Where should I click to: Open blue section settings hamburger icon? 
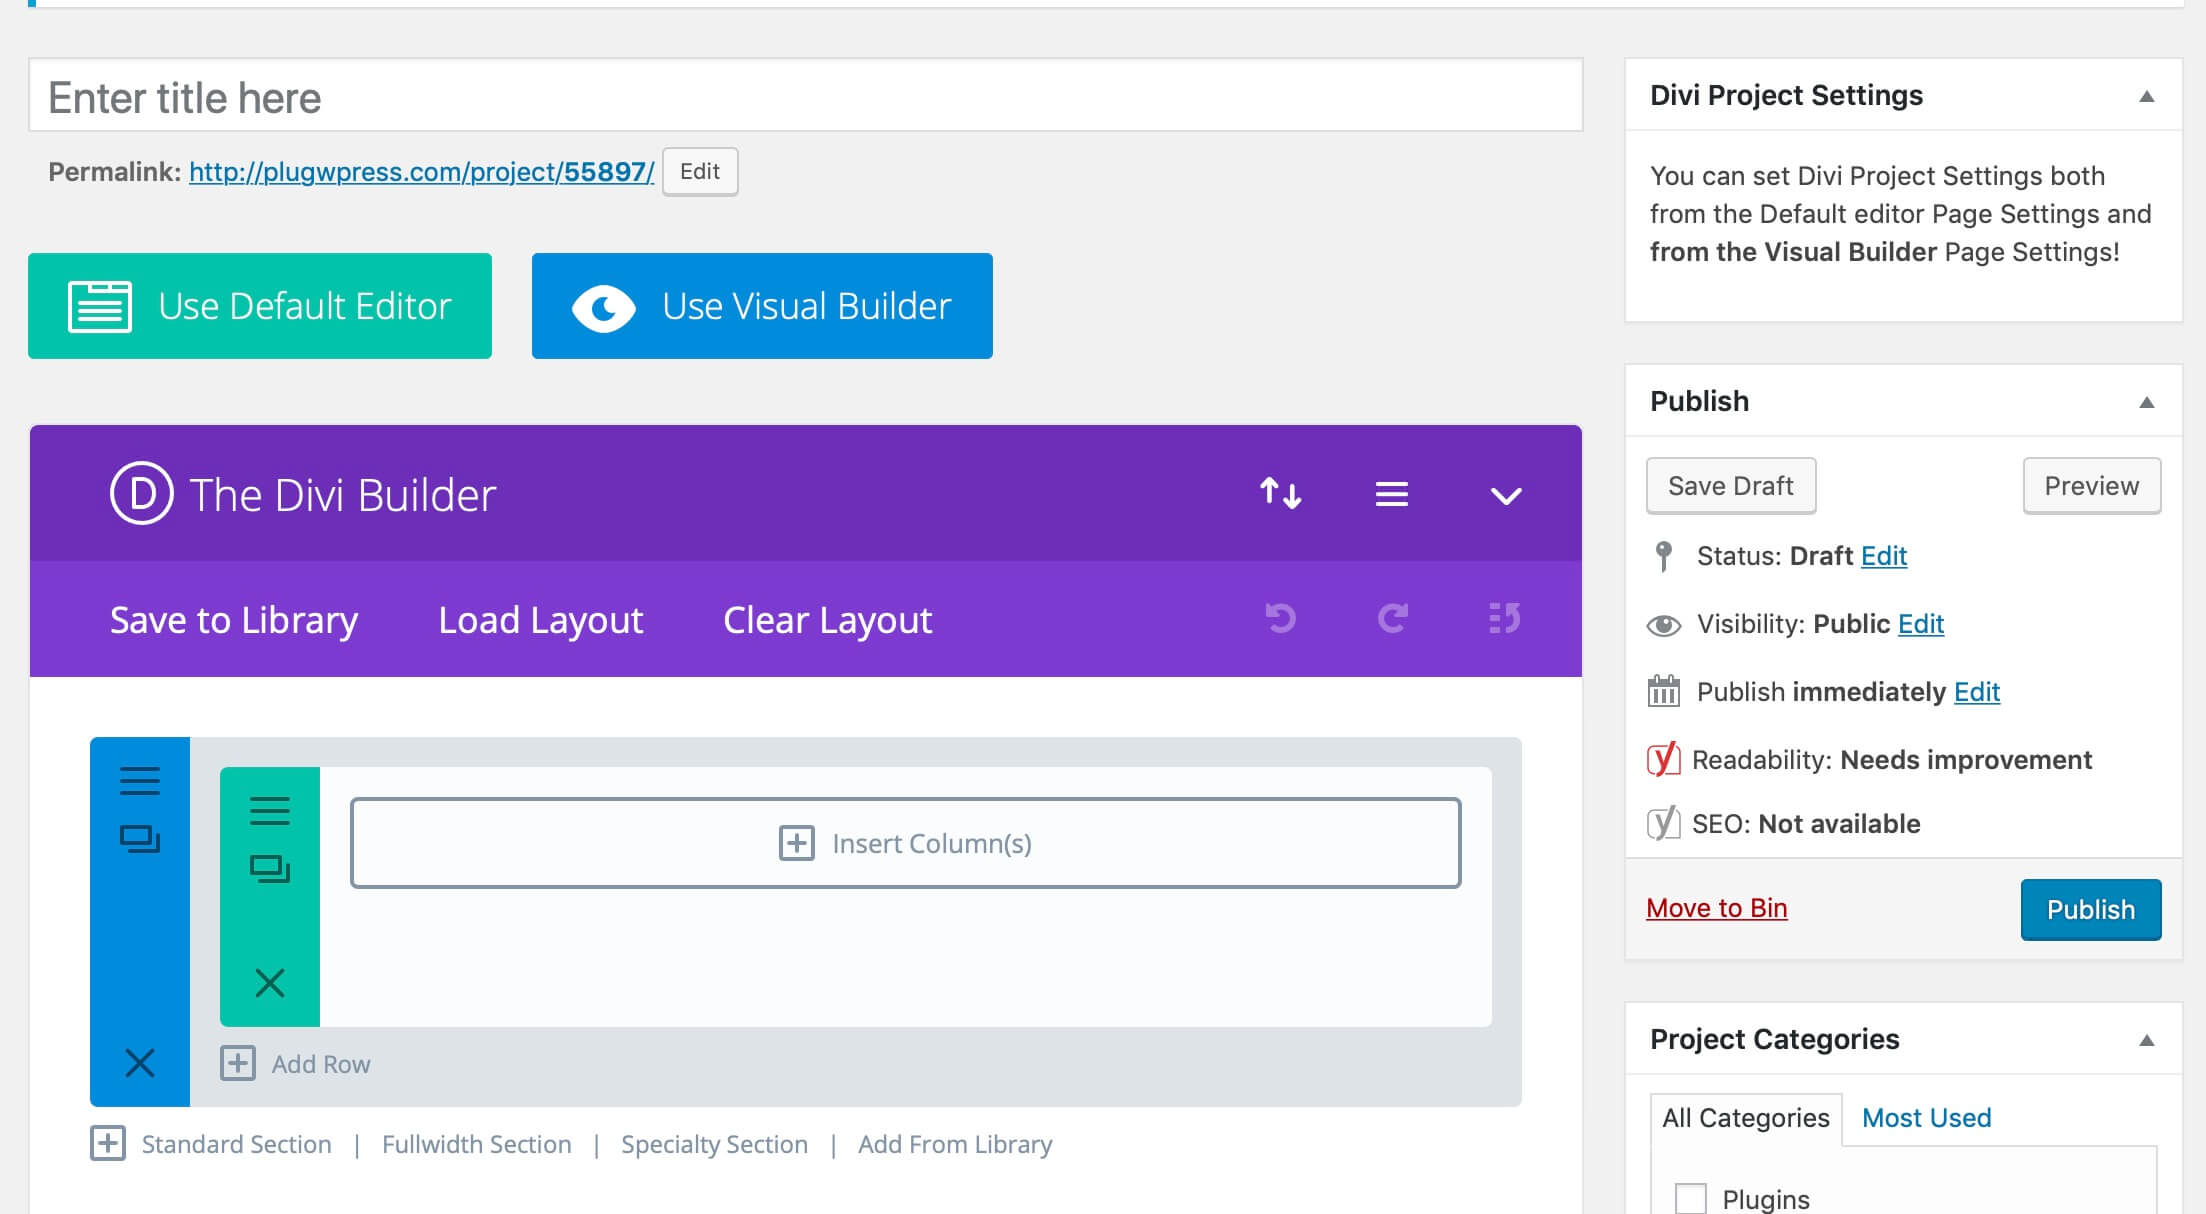point(140,780)
